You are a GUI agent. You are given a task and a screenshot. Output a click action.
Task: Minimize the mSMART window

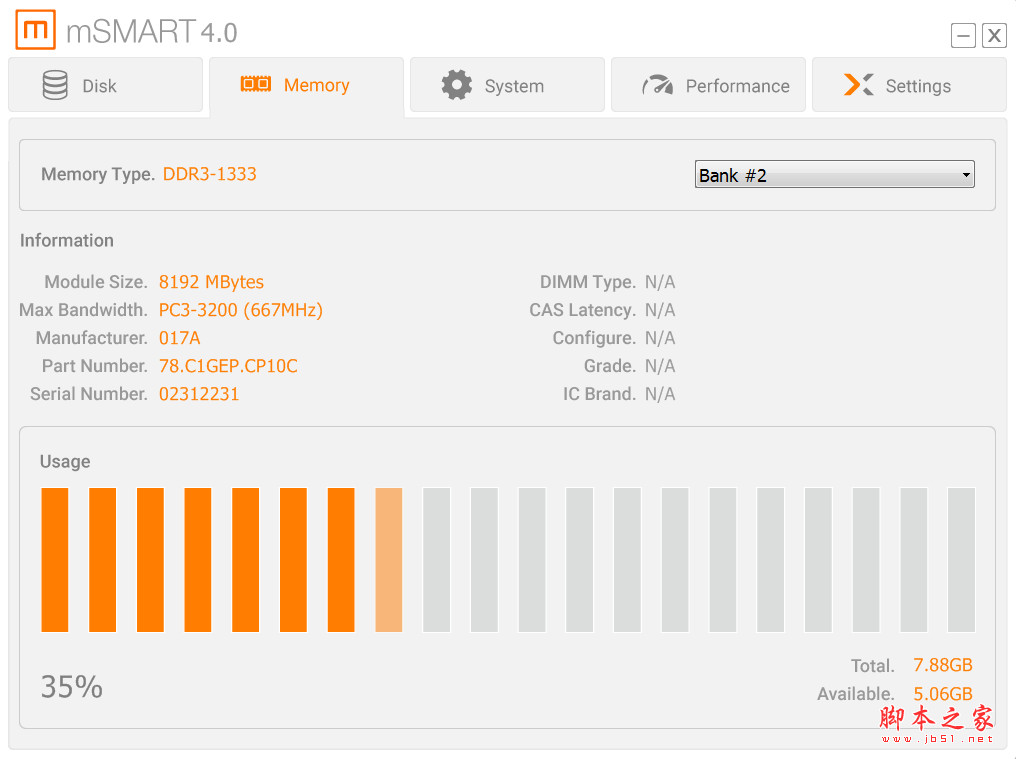click(x=964, y=35)
